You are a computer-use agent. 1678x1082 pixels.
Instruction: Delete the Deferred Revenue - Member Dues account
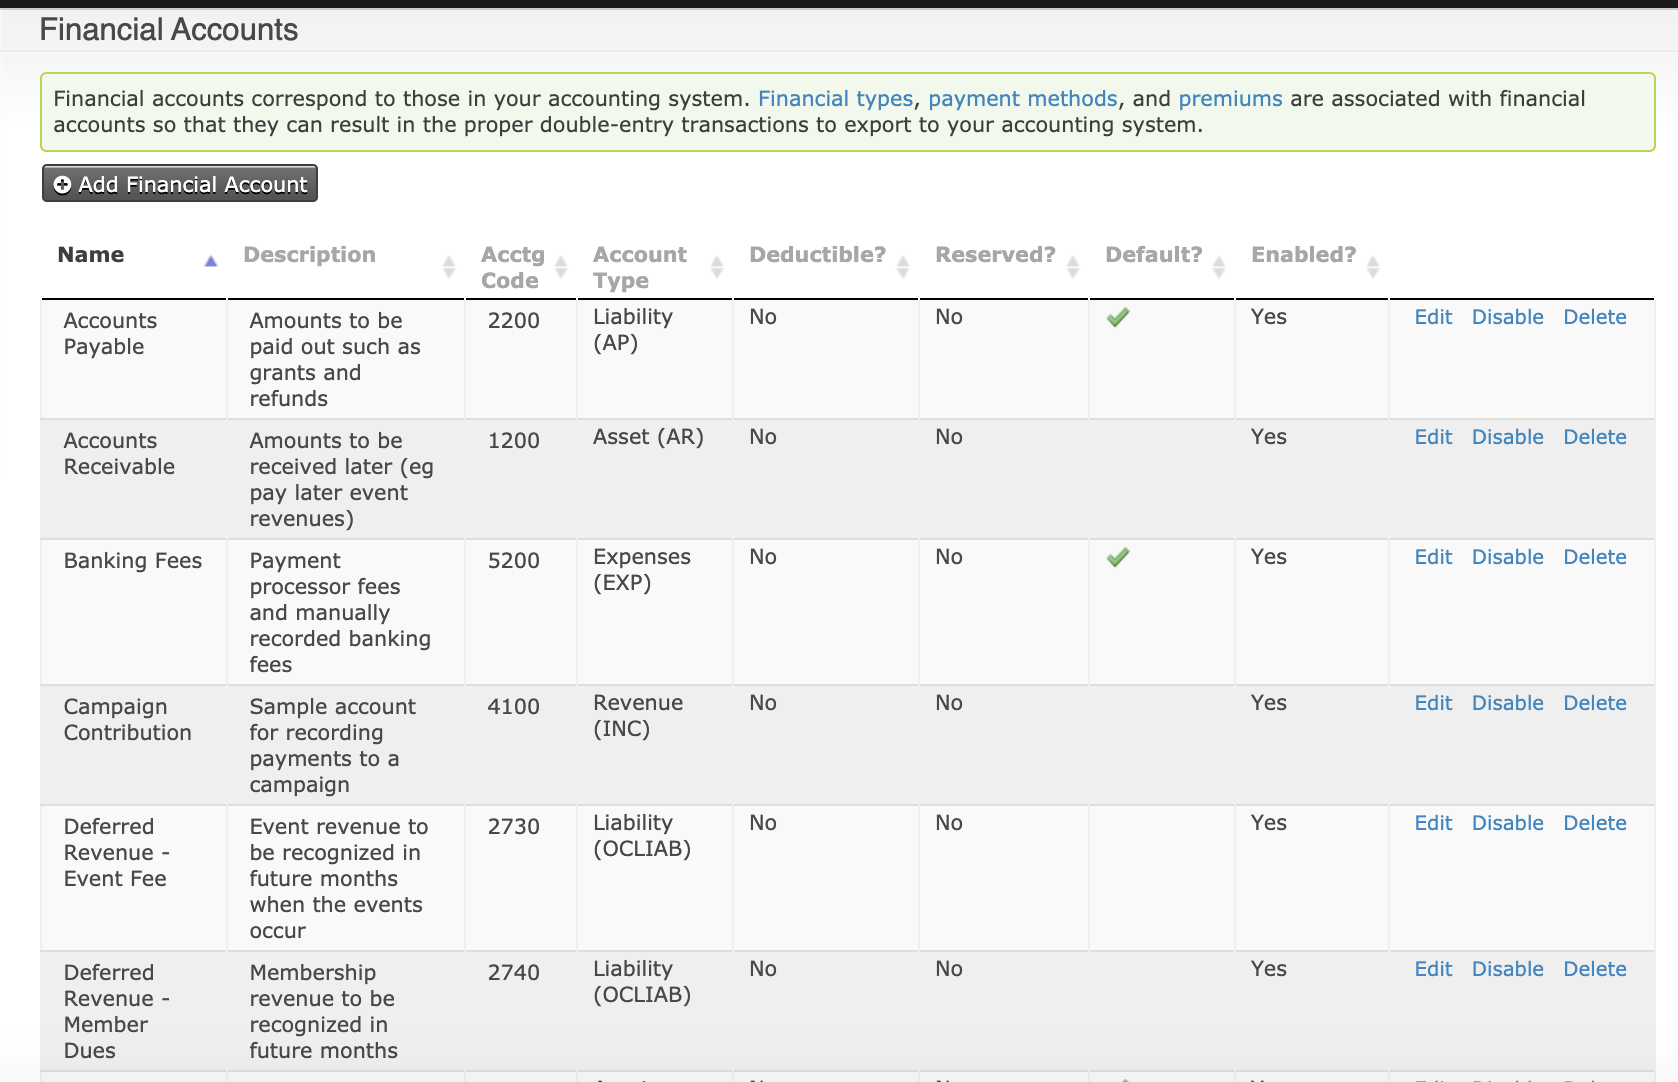point(1595,969)
